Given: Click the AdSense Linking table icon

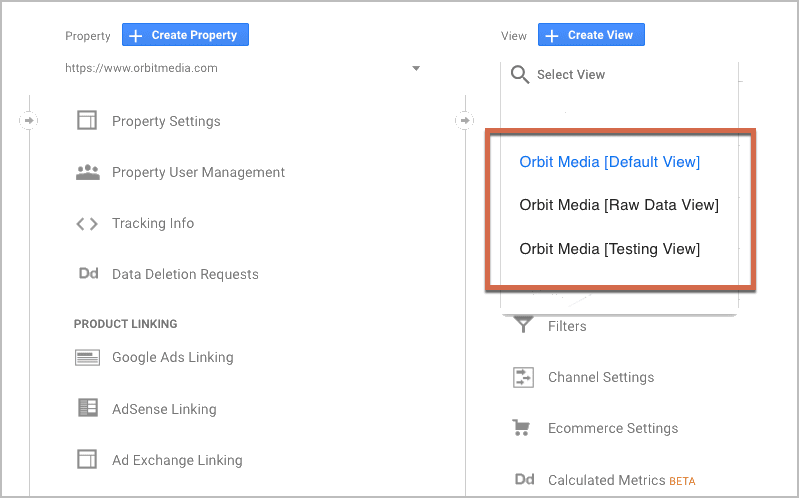Looking at the screenshot, I should (88, 408).
